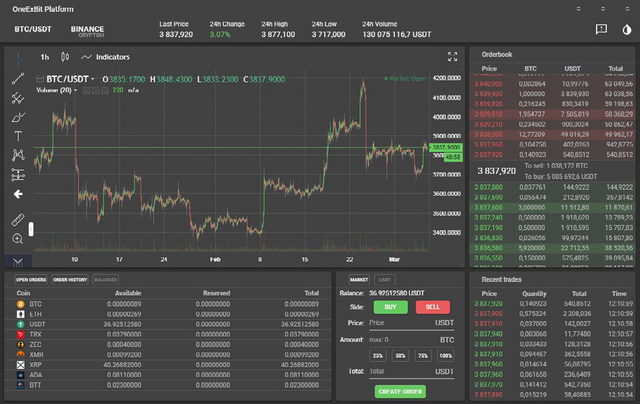Click the Quantity column header in Recent trades
640x404 pixels.
point(534,293)
